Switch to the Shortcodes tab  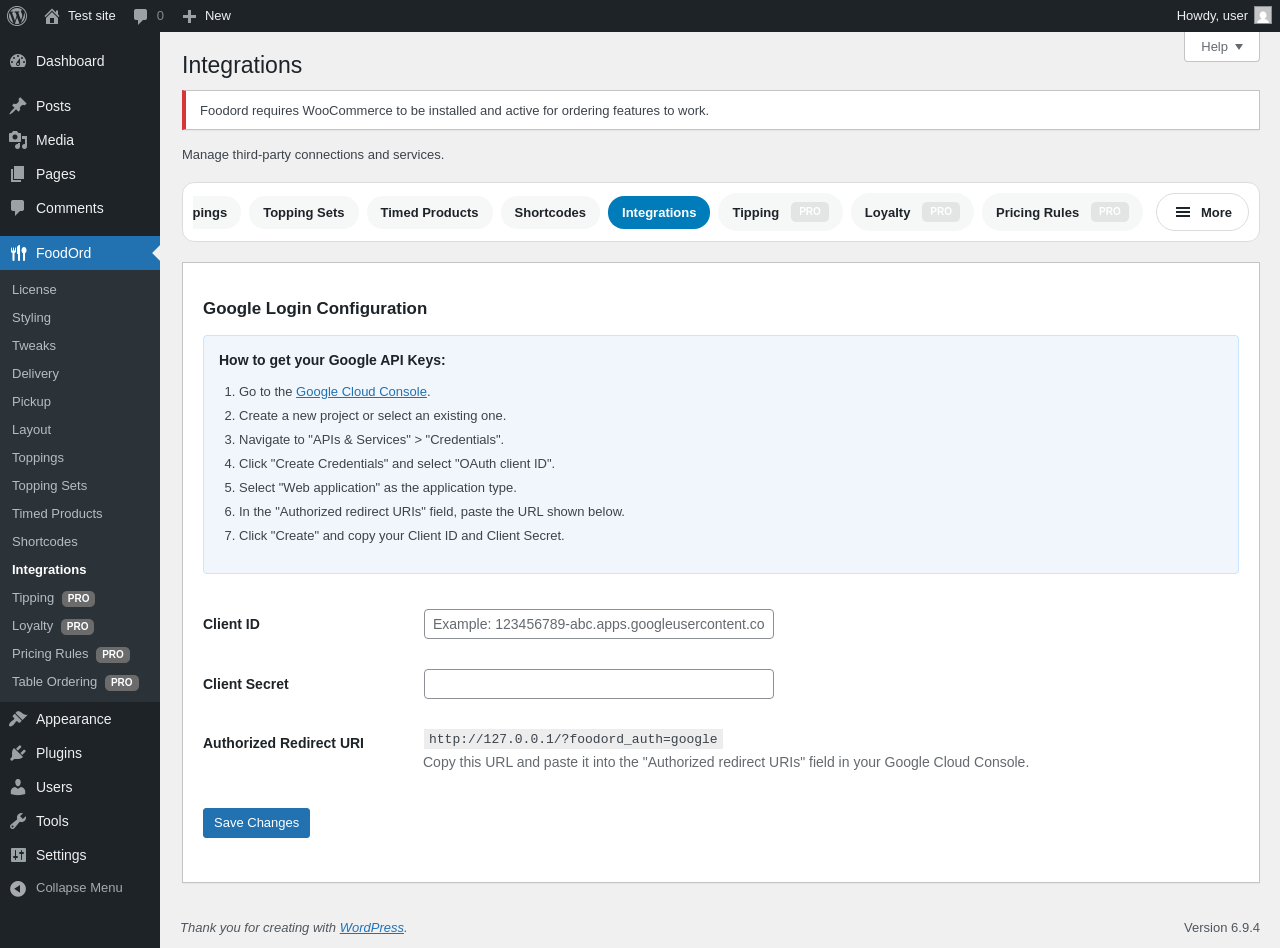pos(550,212)
